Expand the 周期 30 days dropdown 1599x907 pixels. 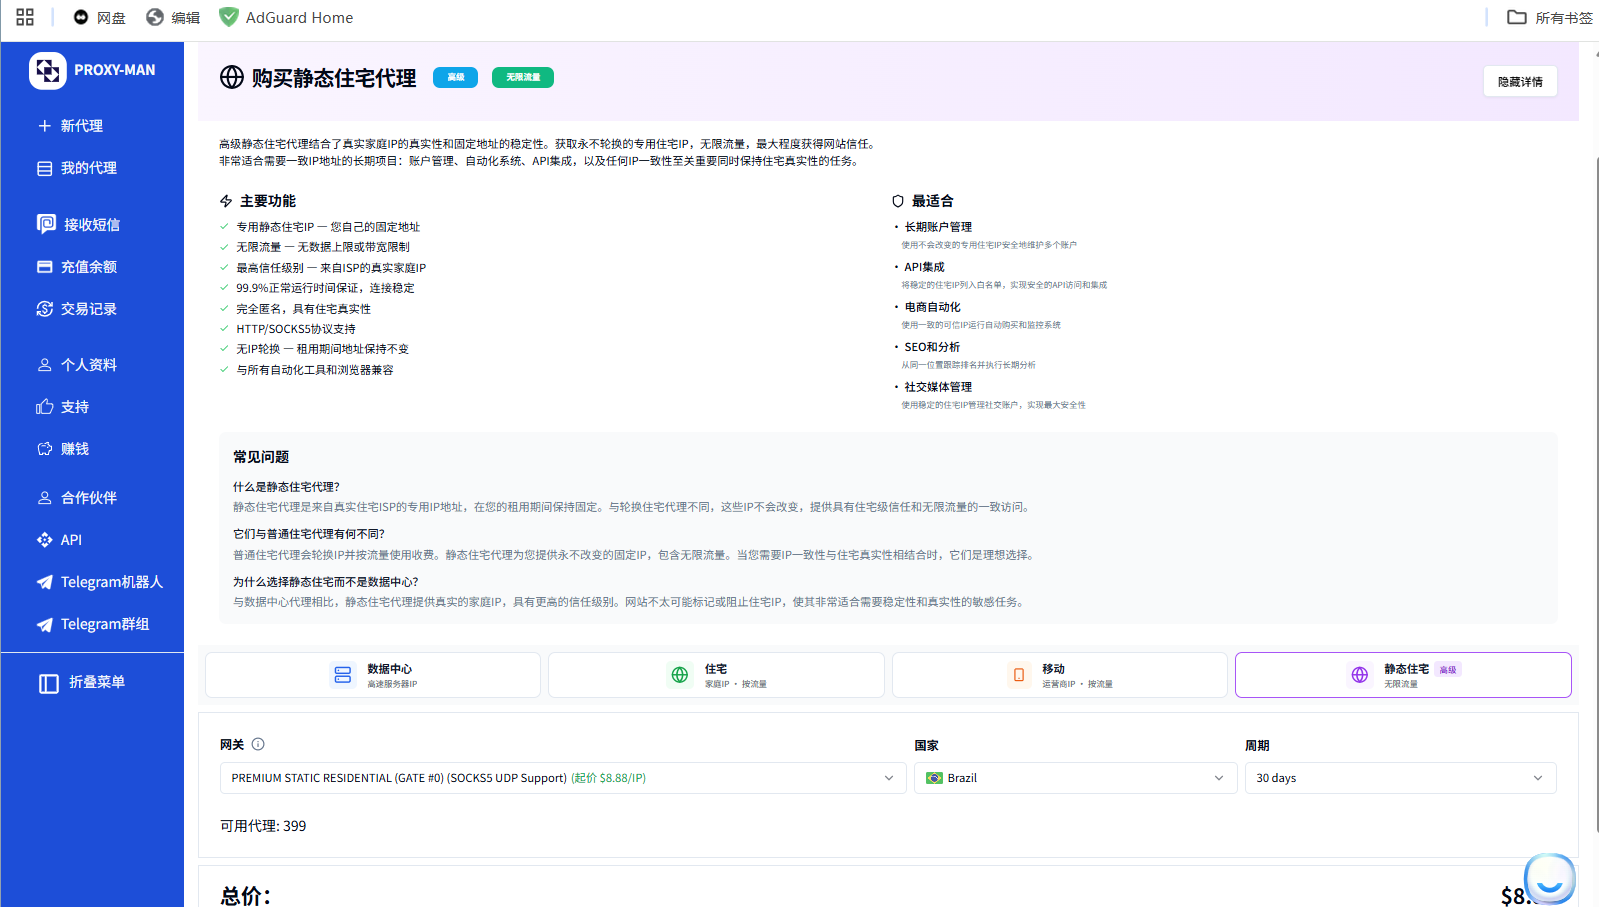coord(1399,778)
